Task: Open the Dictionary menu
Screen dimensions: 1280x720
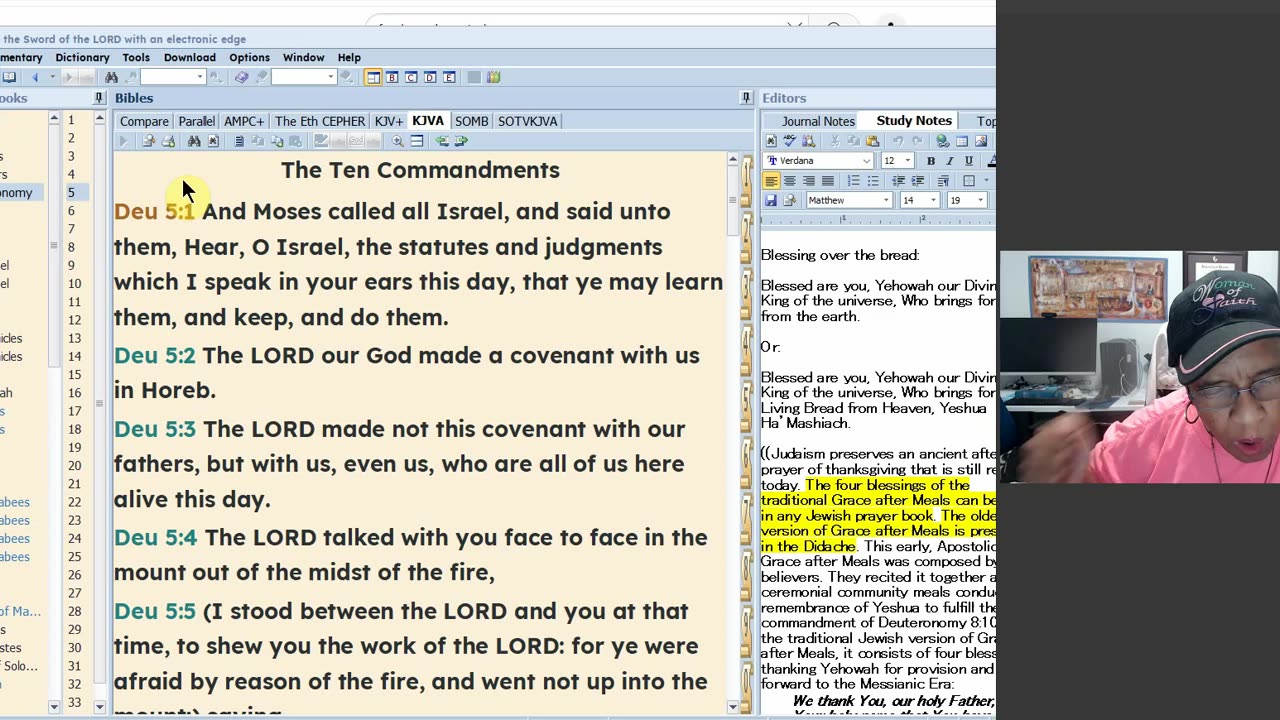Action: 82,57
